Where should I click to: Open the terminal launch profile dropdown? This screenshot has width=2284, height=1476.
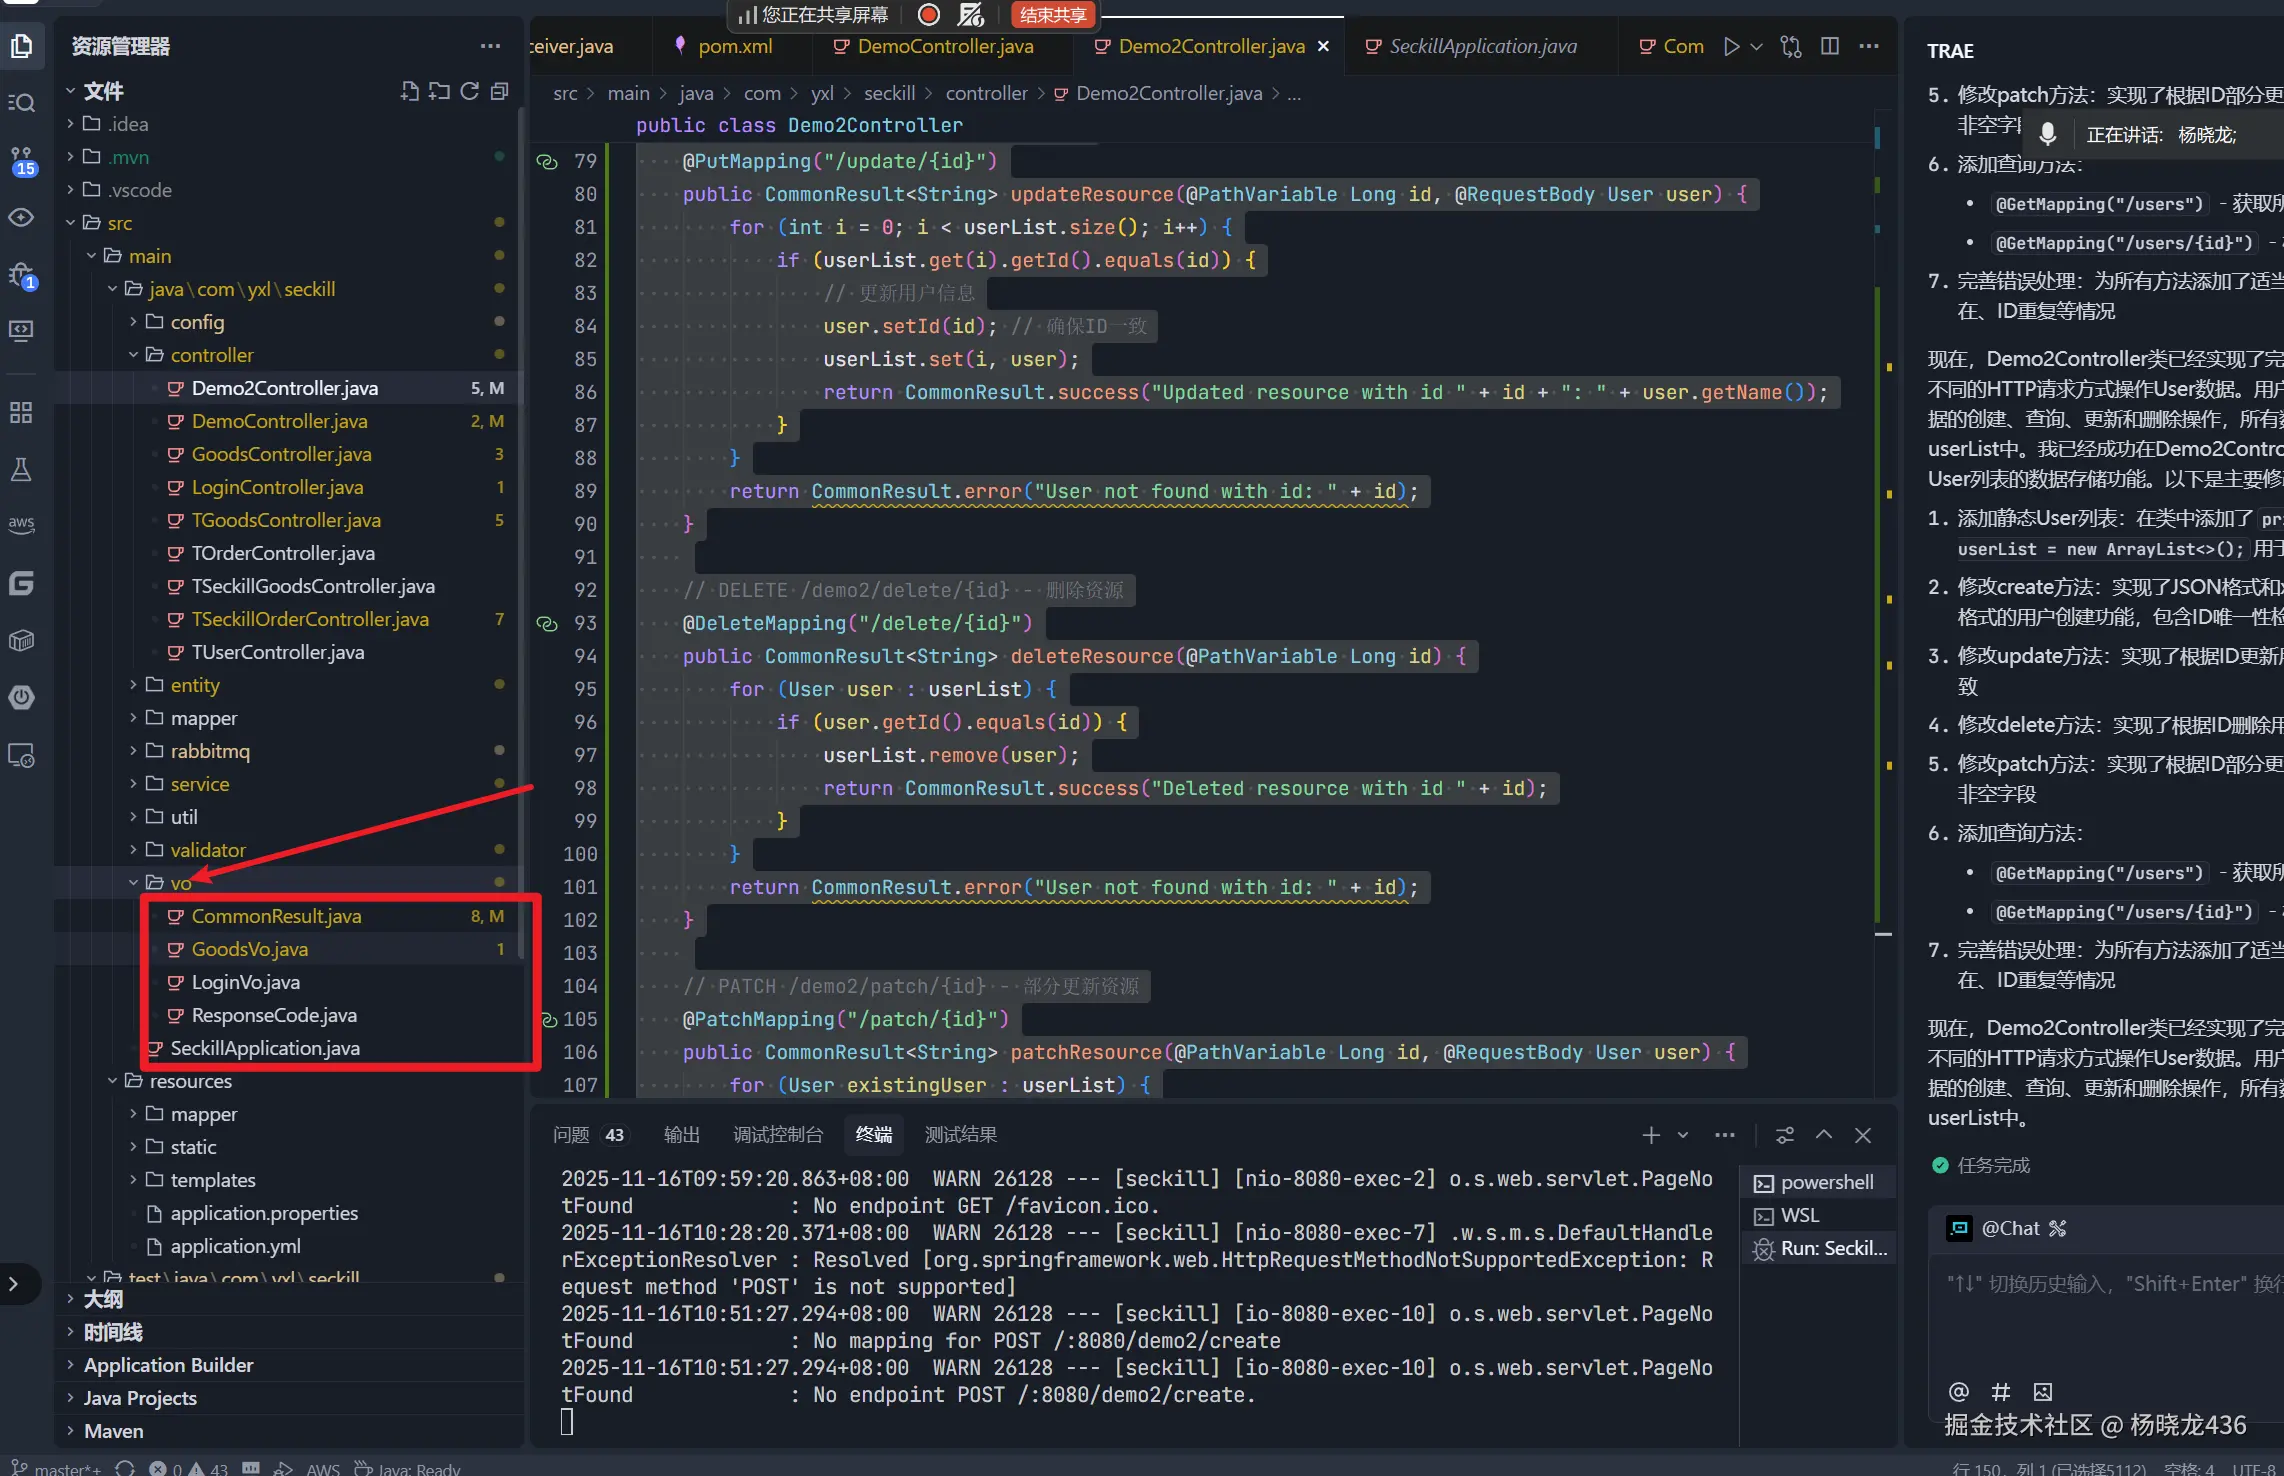tap(1683, 1135)
